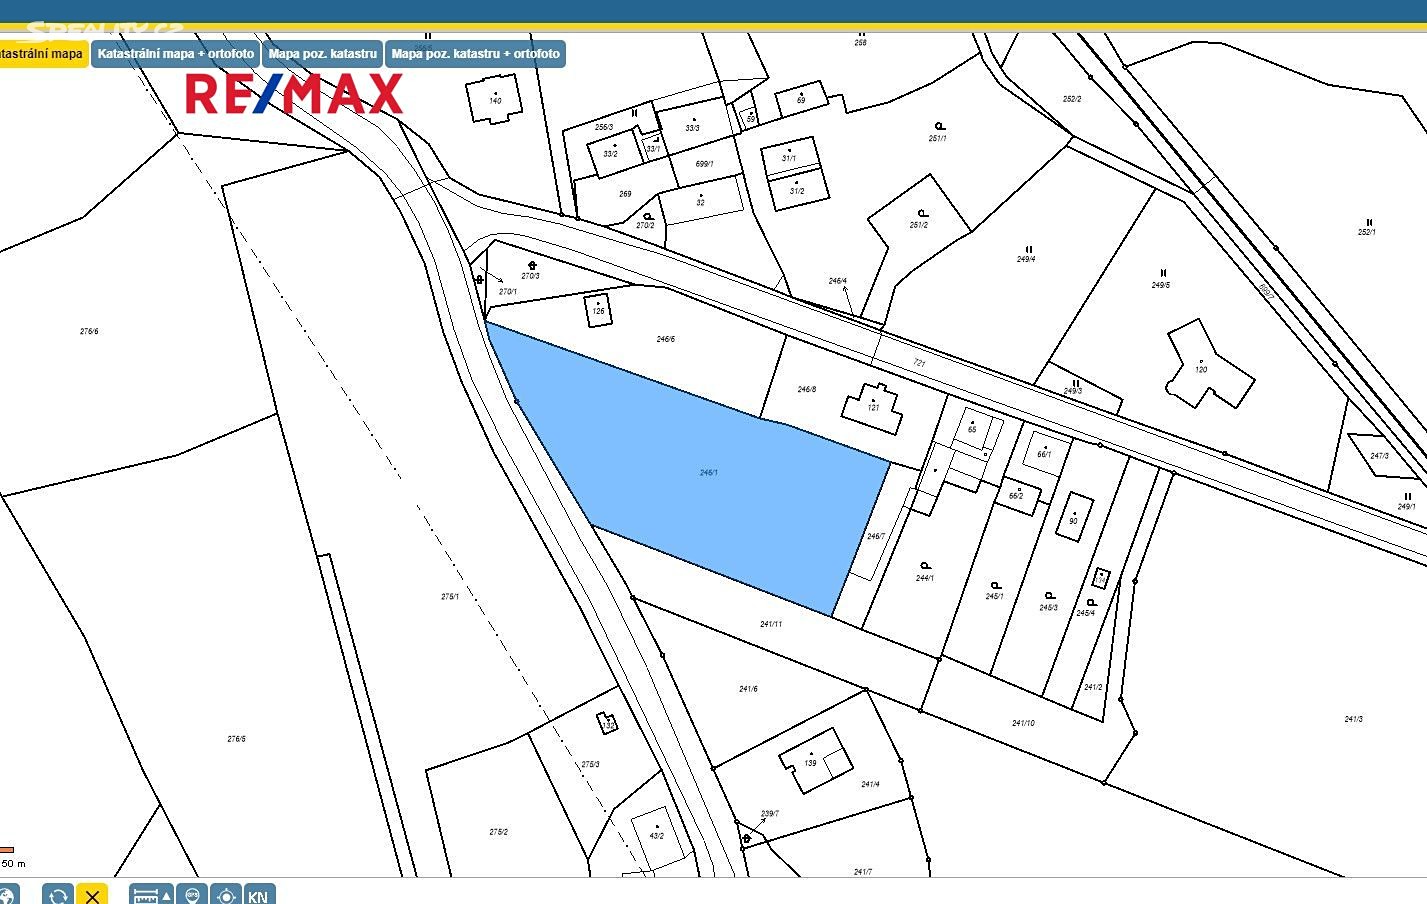The width and height of the screenshot is (1427, 904).
Task: Click parcel label 241/11
Action: [771, 624]
